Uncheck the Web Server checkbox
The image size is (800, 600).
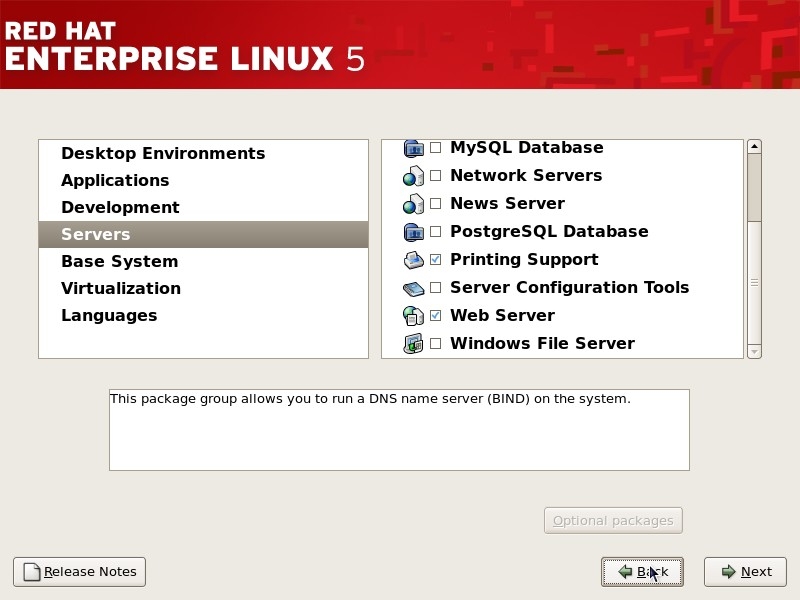coord(436,316)
